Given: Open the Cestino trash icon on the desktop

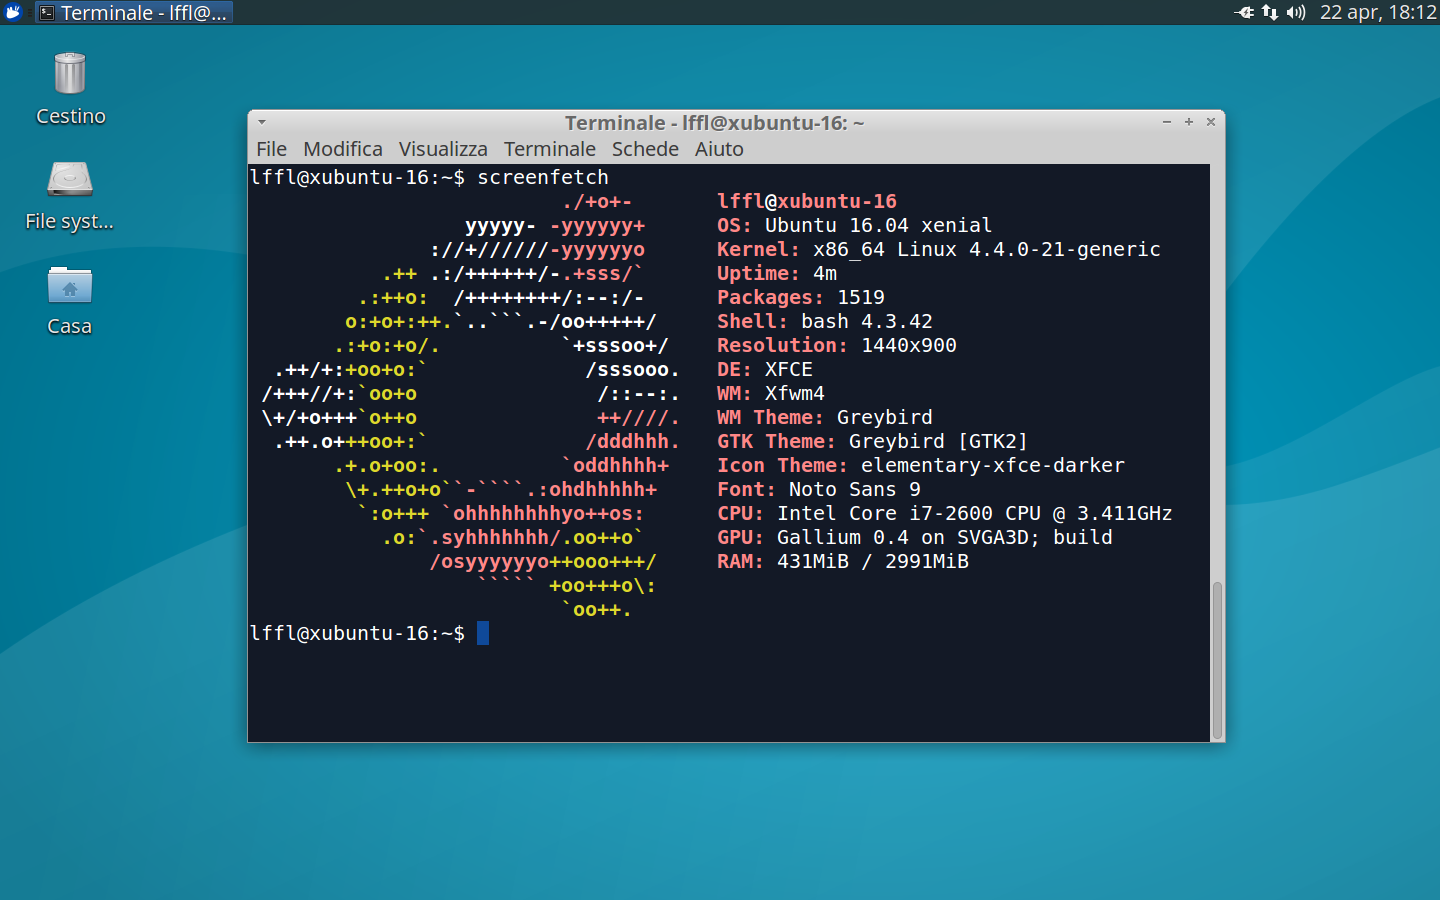Looking at the screenshot, I should click(x=69, y=72).
